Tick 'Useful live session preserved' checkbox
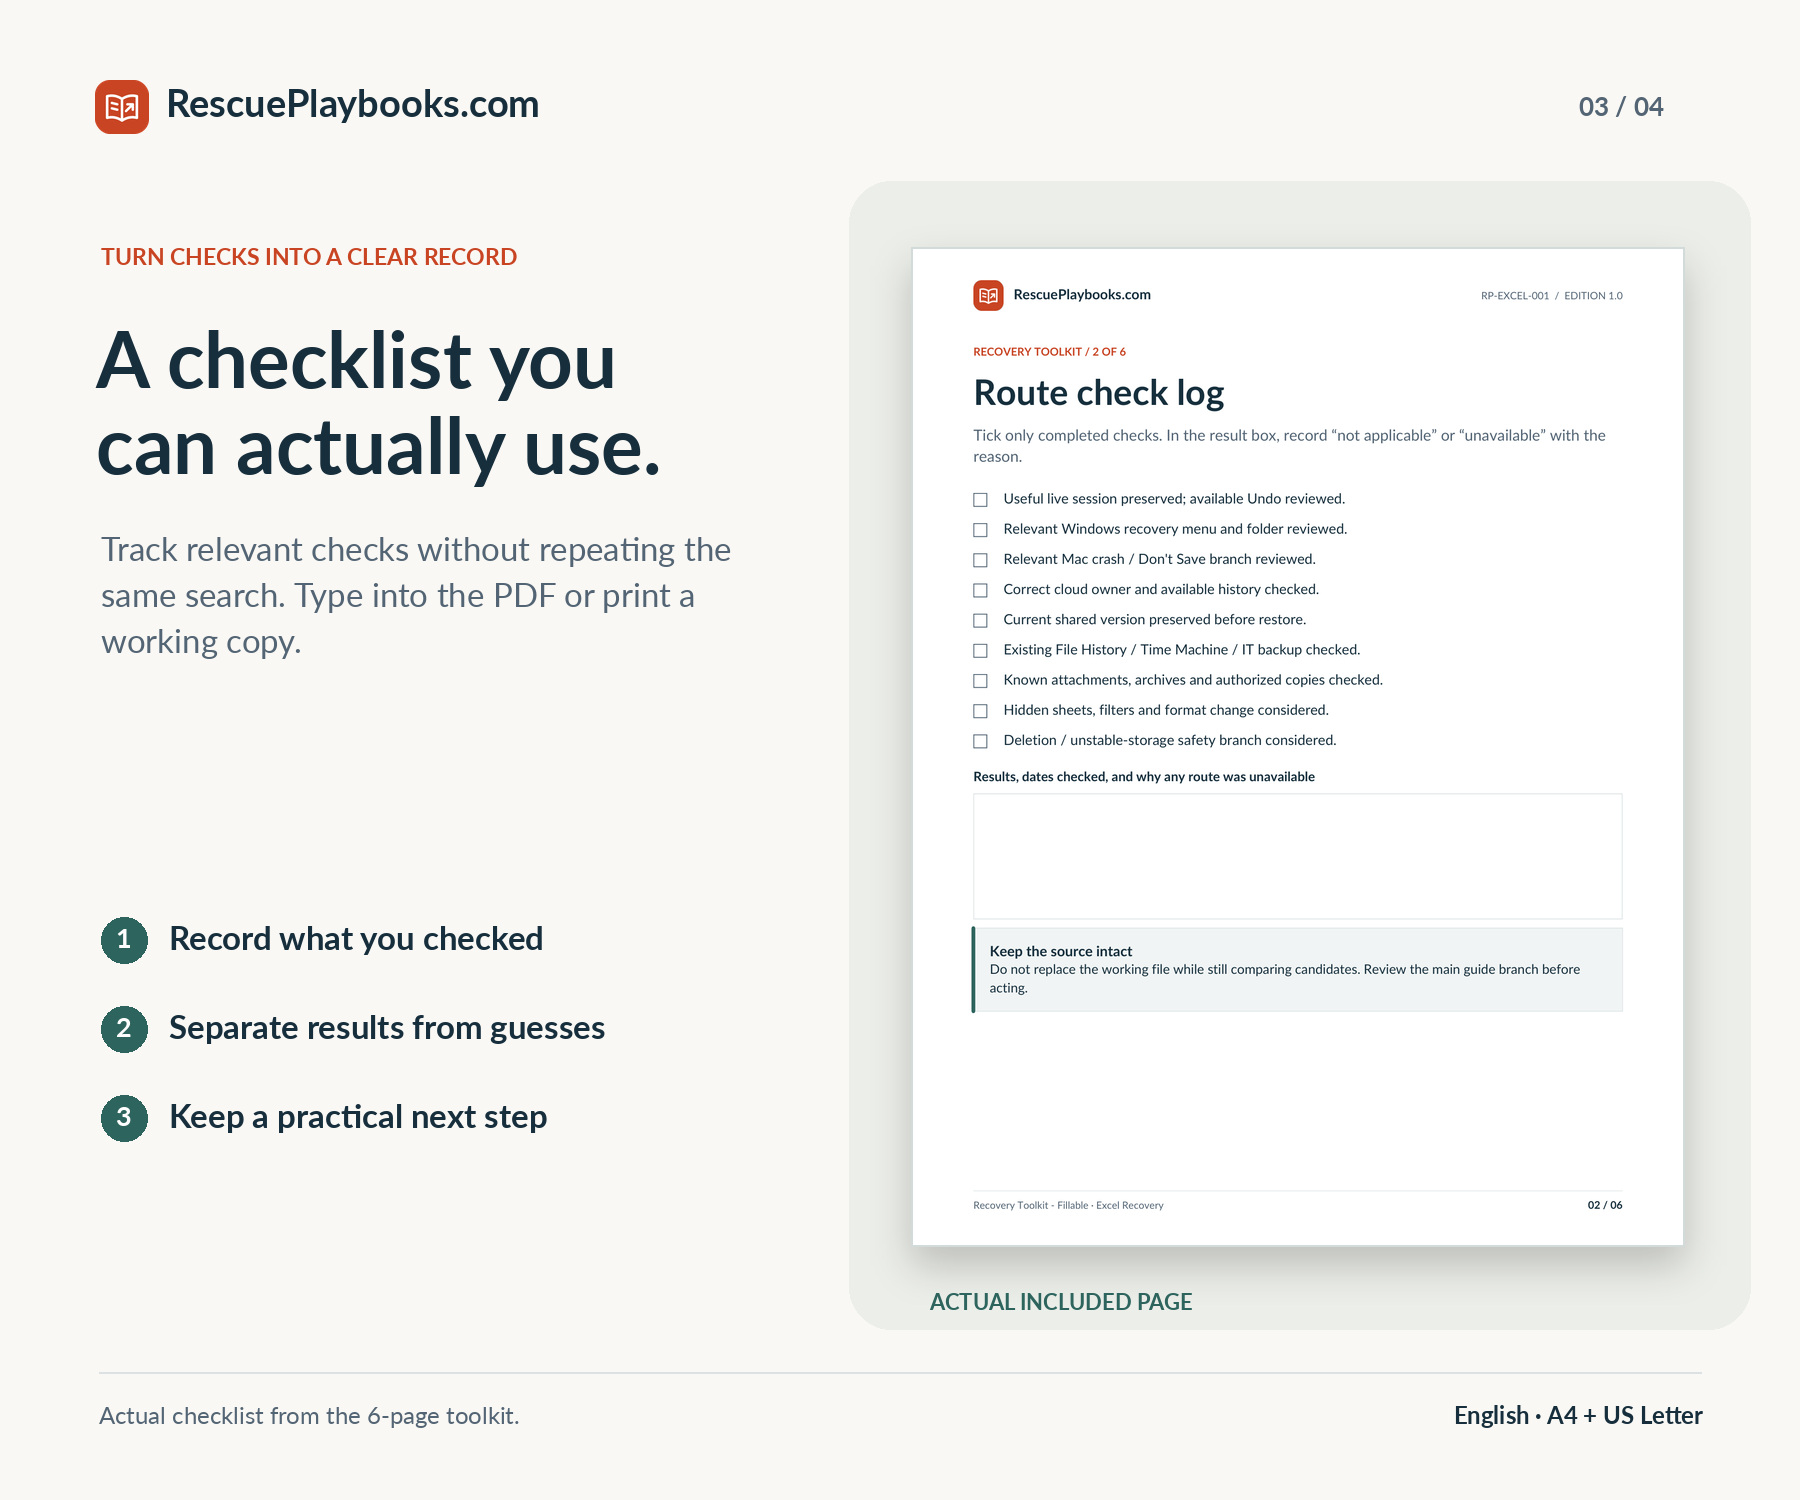Screen dimensions: 1800x1500 pyautogui.click(x=981, y=500)
